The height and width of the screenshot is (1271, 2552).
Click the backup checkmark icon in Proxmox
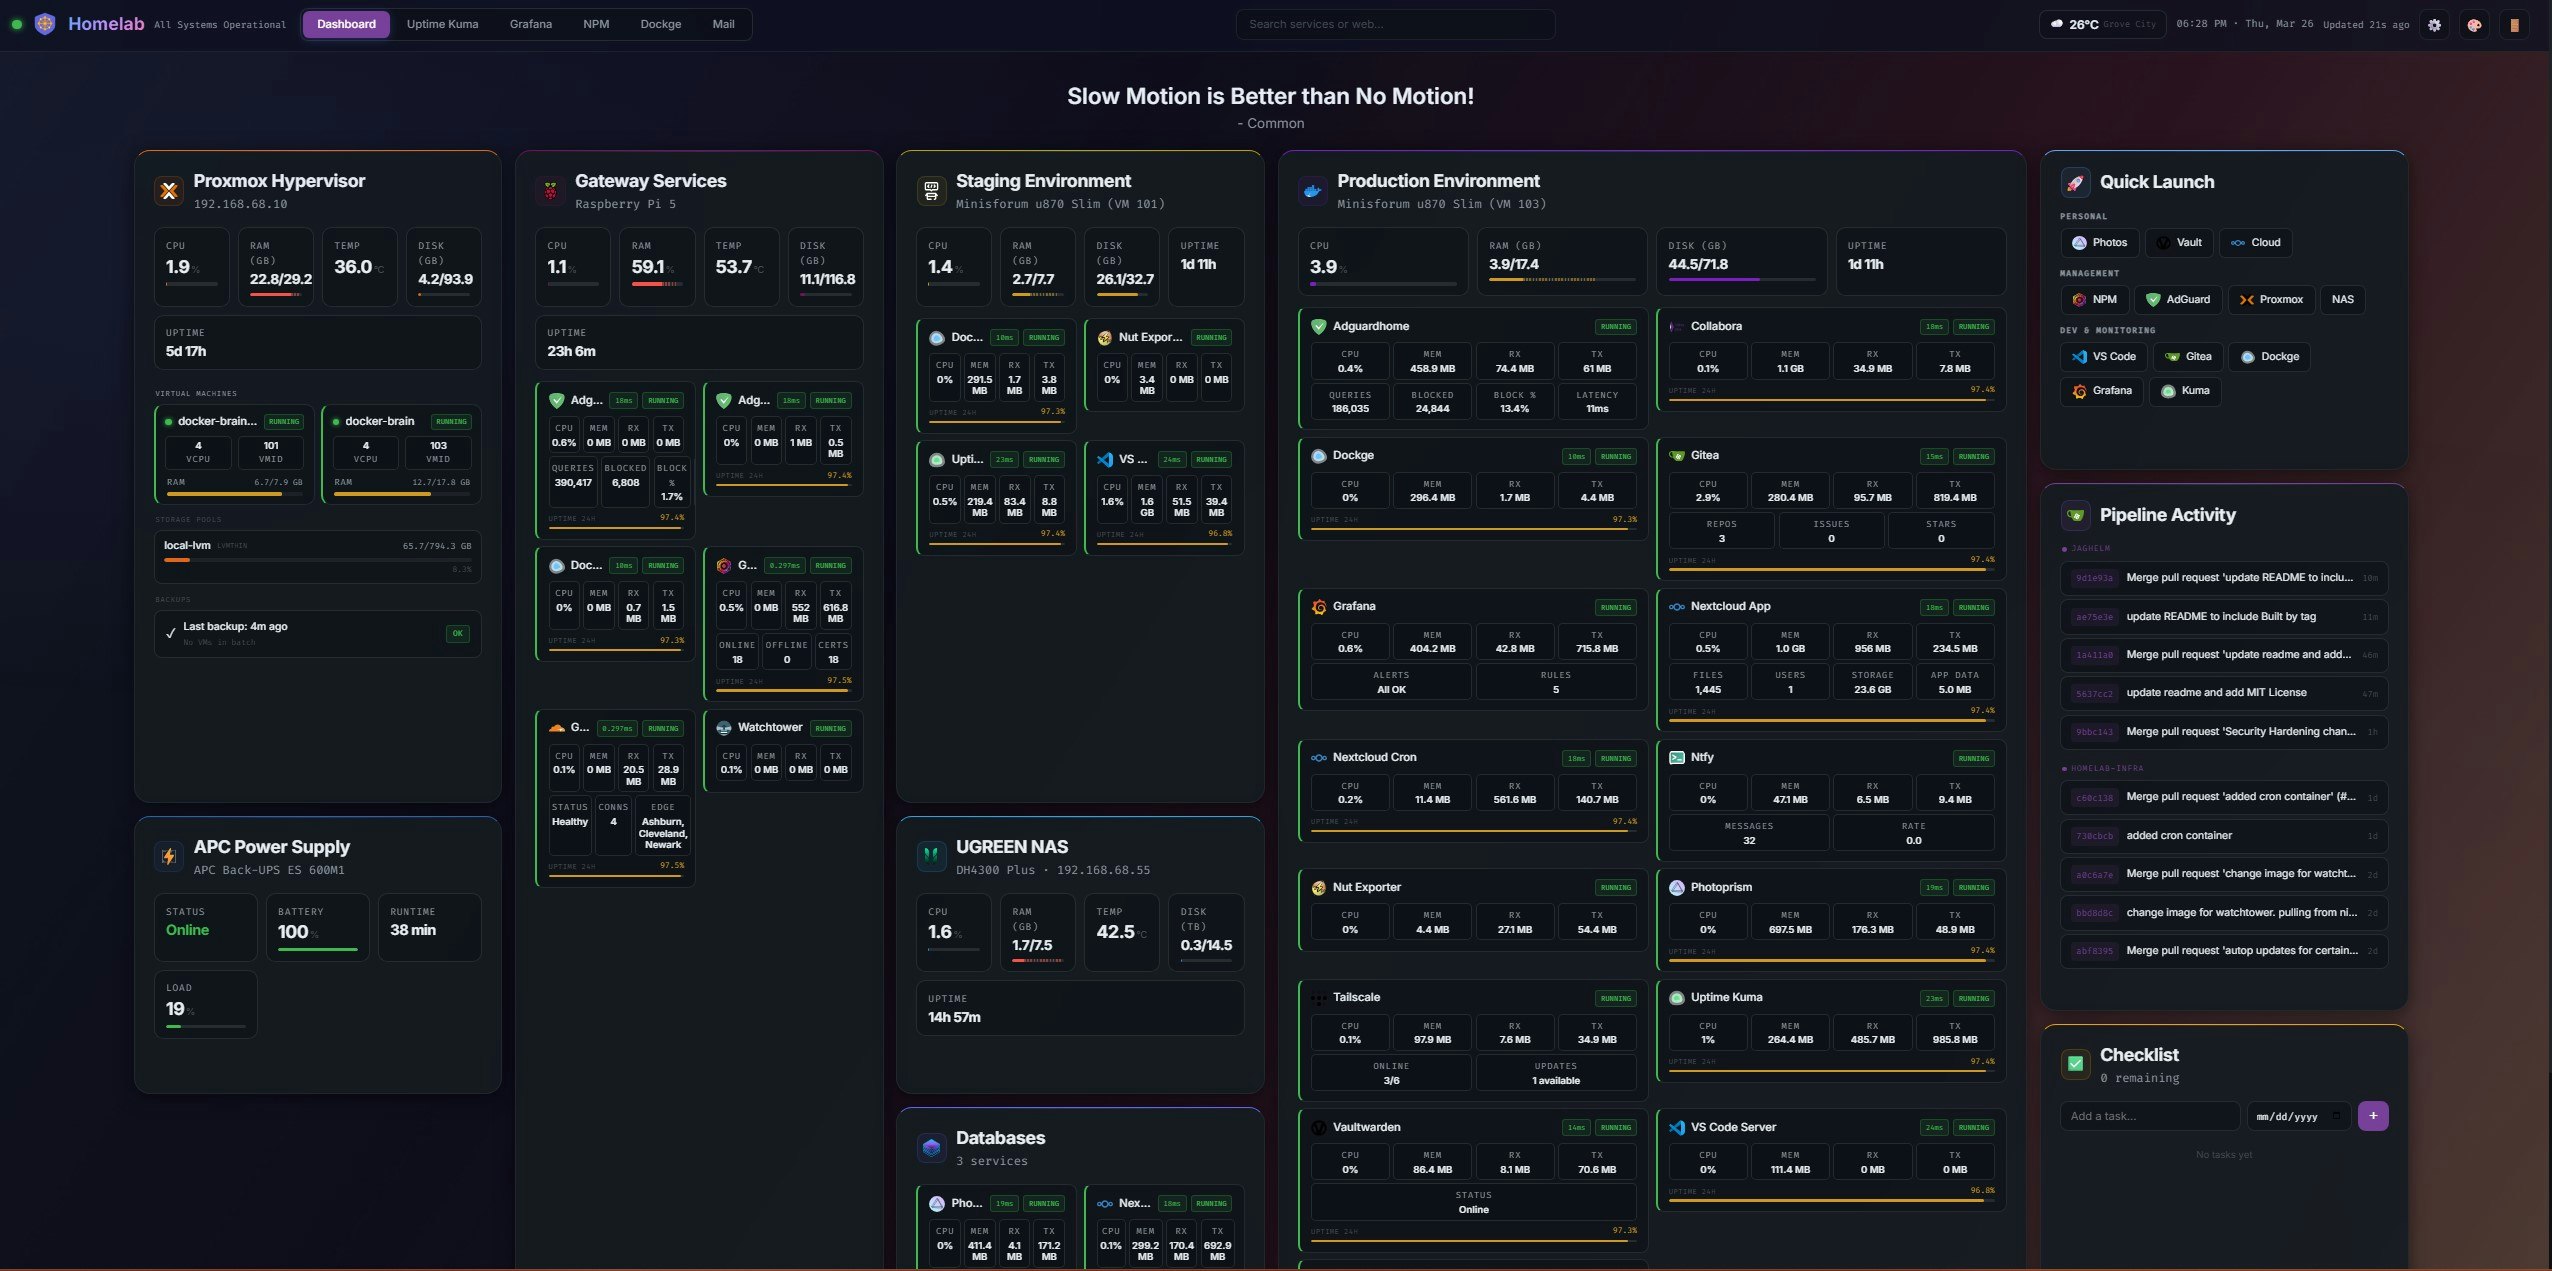click(x=170, y=633)
